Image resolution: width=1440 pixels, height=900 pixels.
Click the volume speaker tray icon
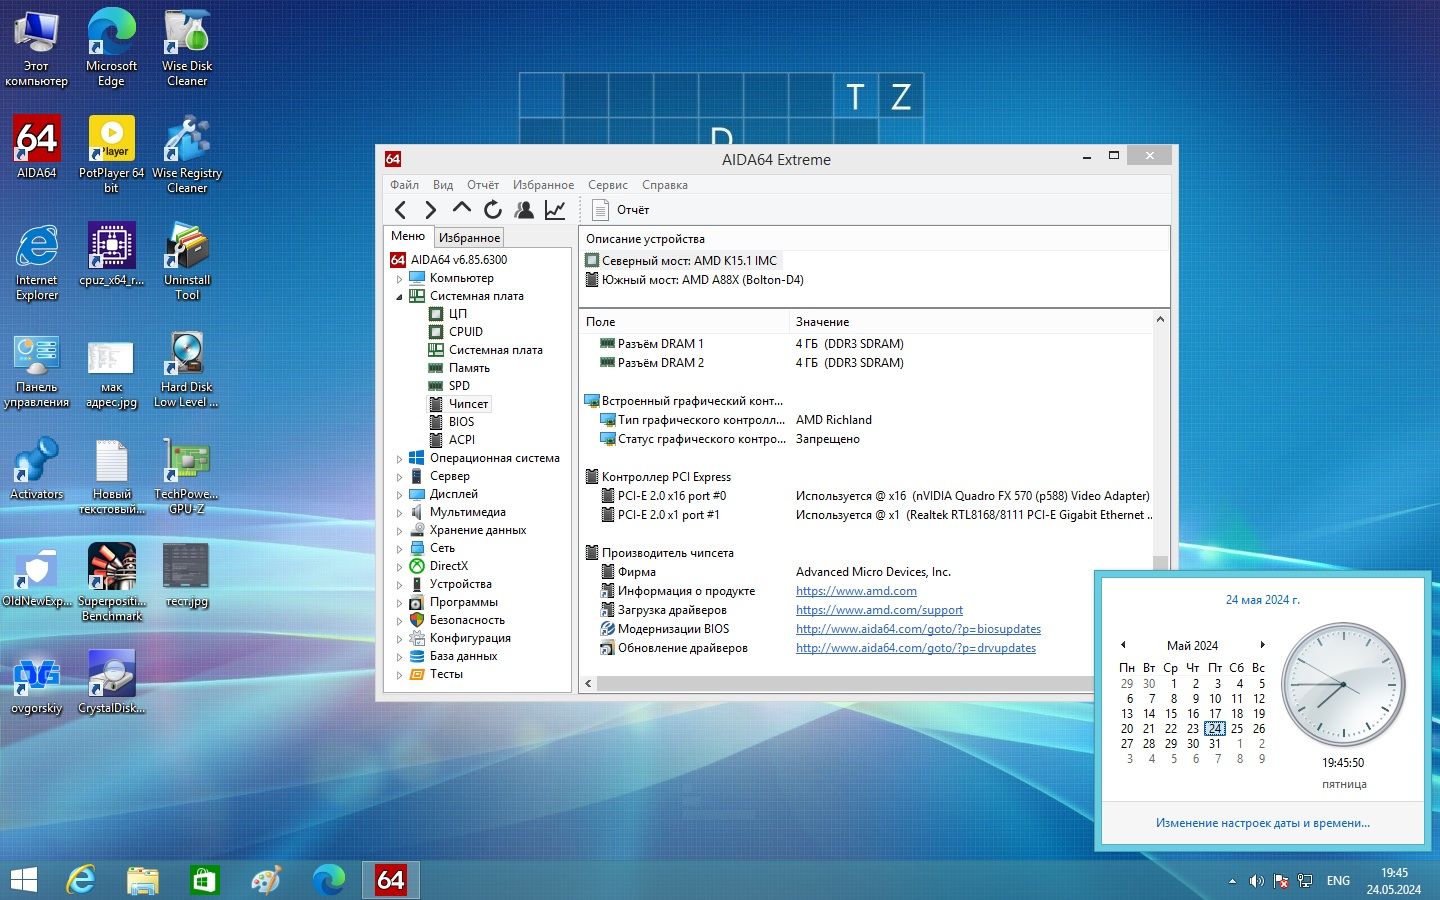[1257, 881]
